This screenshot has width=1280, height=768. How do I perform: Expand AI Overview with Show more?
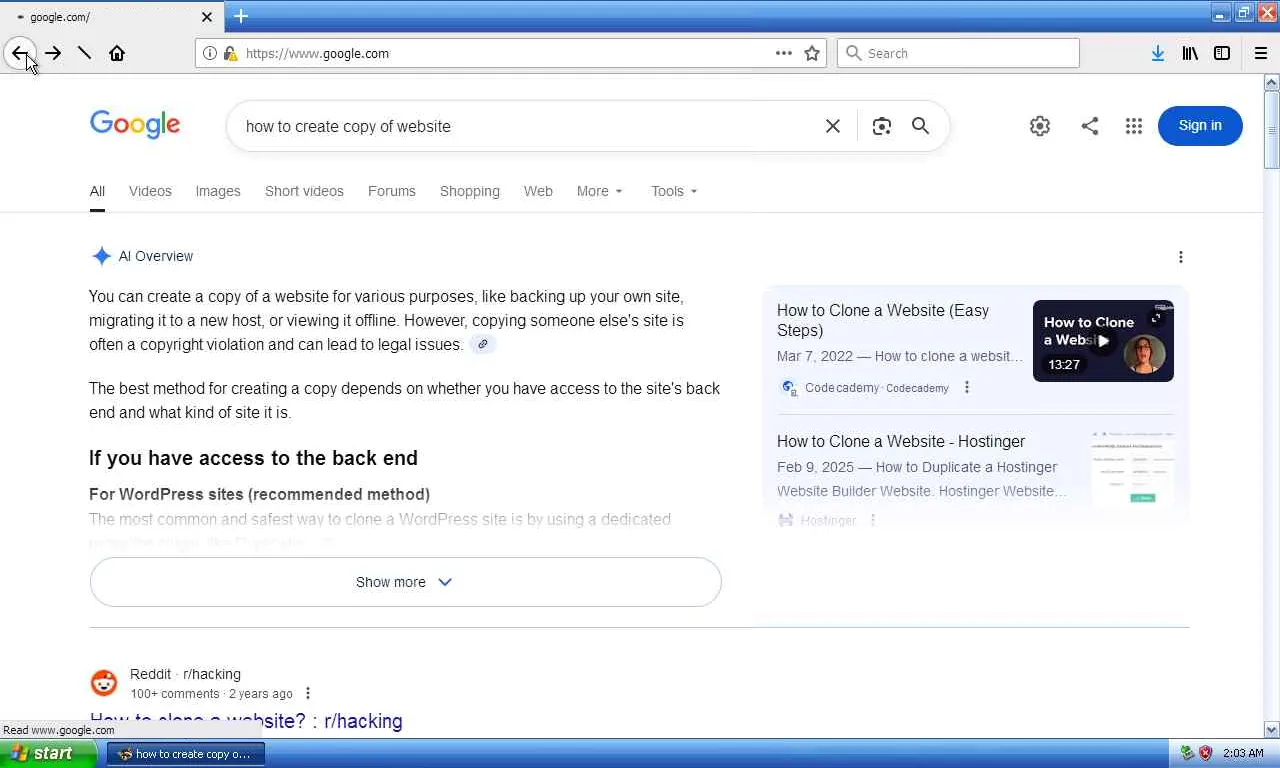click(405, 582)
